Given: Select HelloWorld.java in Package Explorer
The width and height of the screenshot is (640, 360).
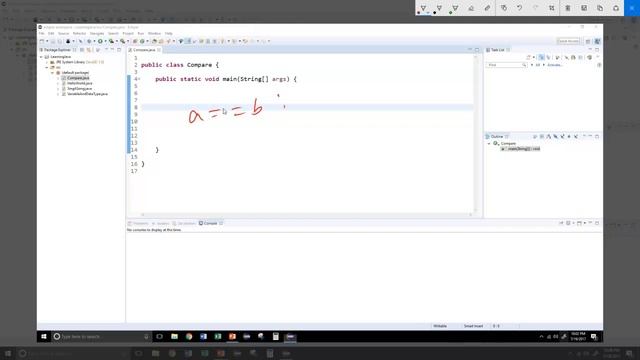Looking at the screenshot, I should point(80,83).
